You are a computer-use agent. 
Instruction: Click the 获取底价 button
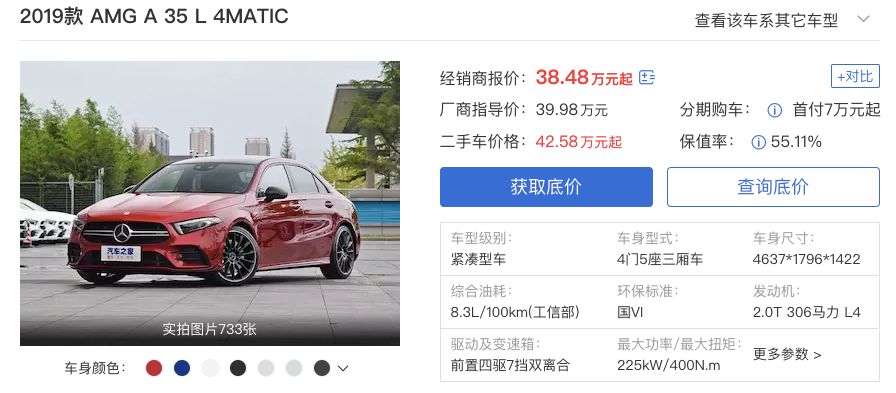click(x=546, y=187)
